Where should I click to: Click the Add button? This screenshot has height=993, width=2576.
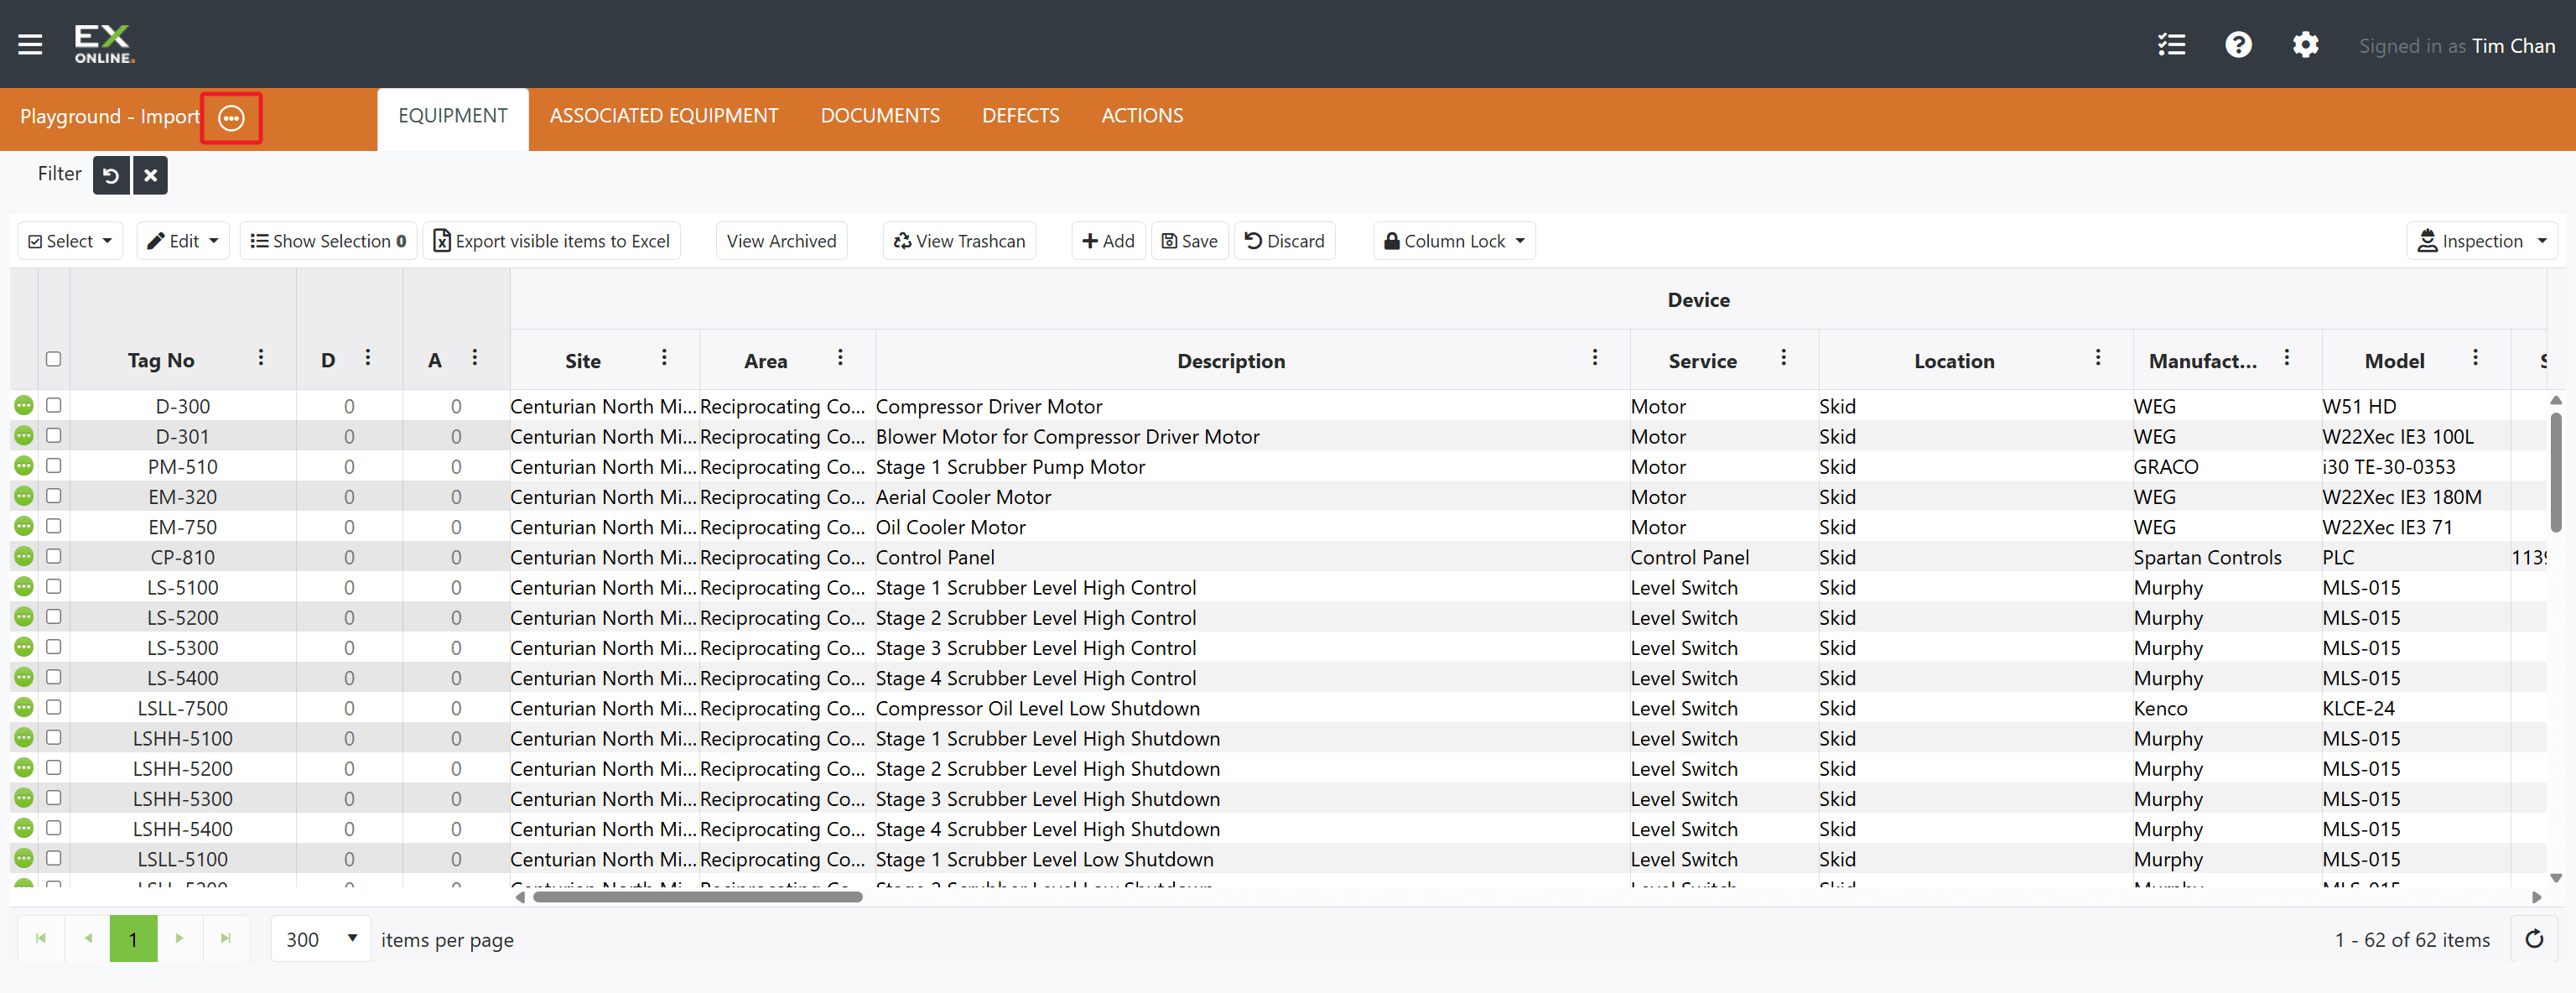tap(1108, 242)
